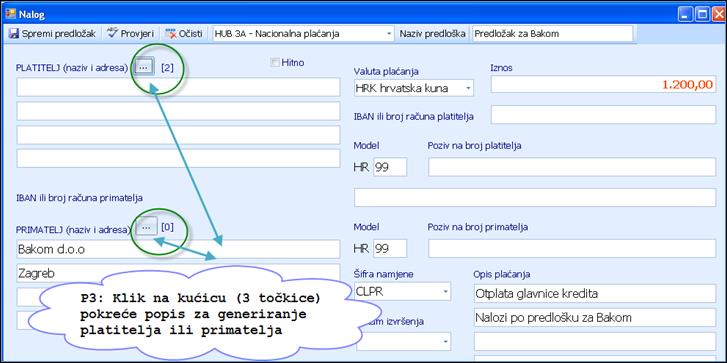The height and width of the screenshot is (363, 727).
Task: Open the datum izvršenja dropdown
Action: click(x=445, y=342)
